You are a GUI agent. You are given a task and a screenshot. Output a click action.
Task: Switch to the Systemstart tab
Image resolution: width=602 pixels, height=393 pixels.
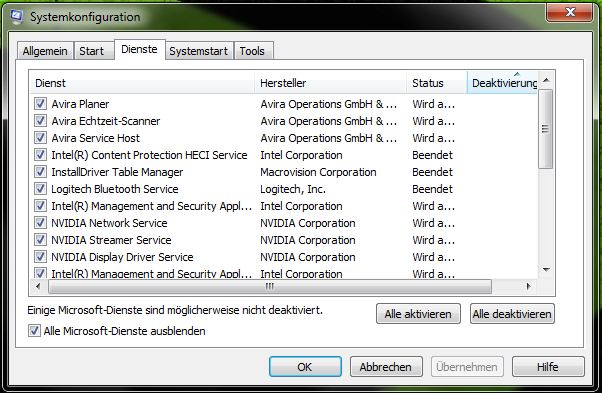[x=198, y=51]
